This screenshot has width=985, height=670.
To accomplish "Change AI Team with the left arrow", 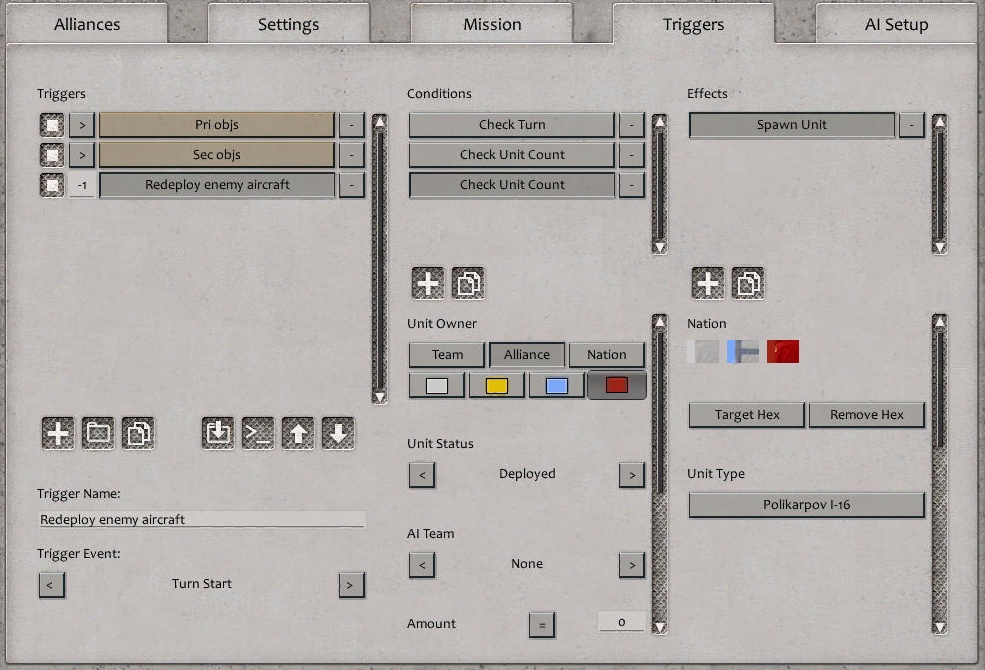I will click(421, 565).
